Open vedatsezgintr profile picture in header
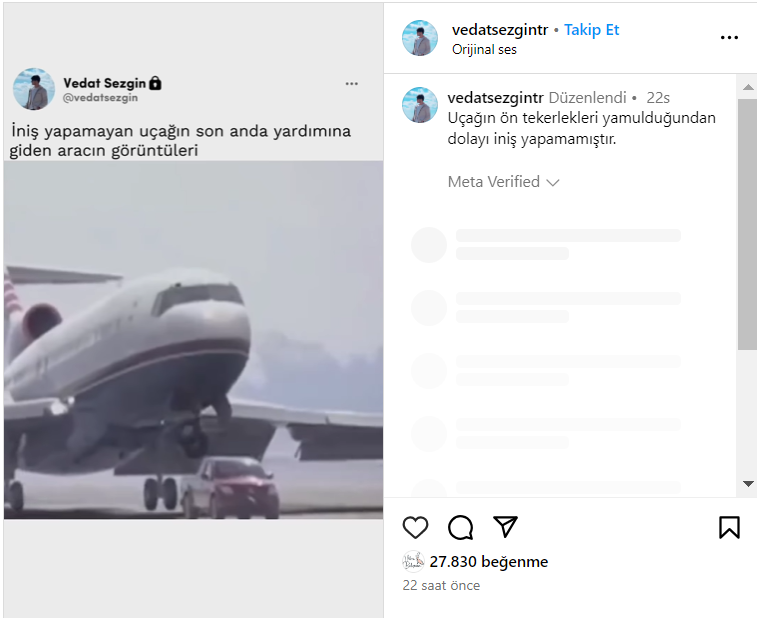 pos(420,38)
